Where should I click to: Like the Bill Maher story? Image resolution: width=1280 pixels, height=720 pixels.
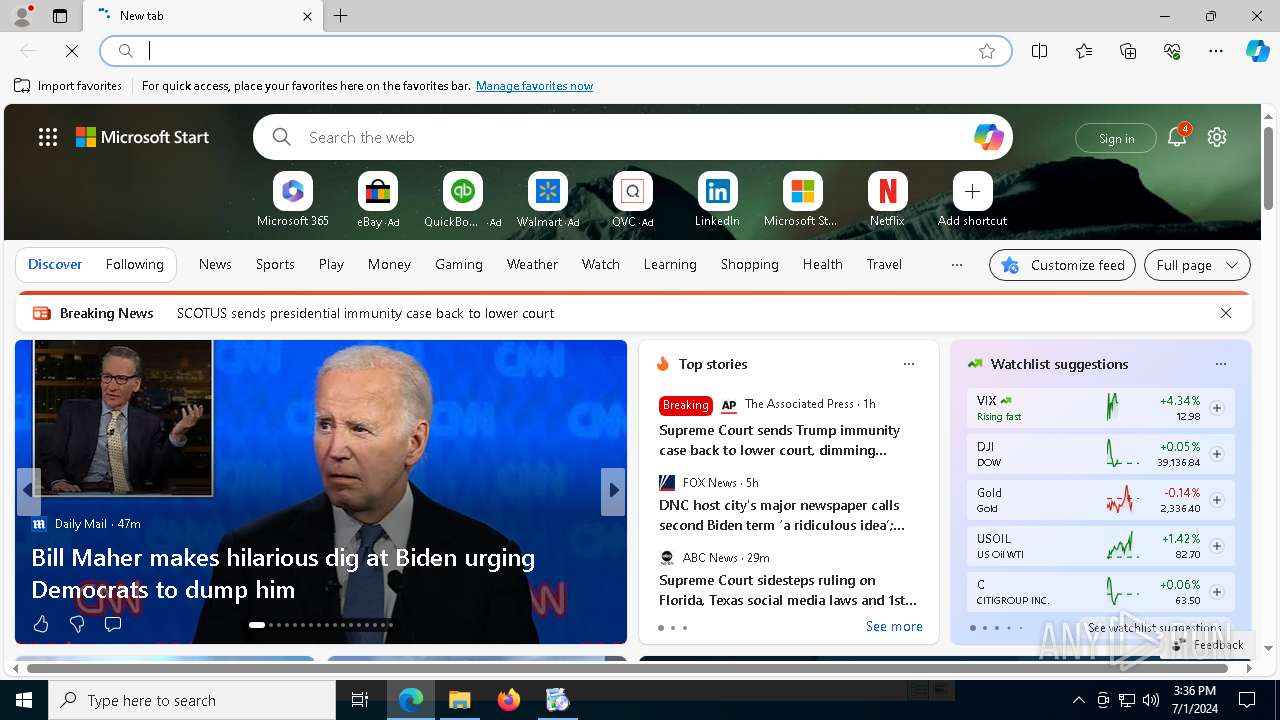[41, 624]
